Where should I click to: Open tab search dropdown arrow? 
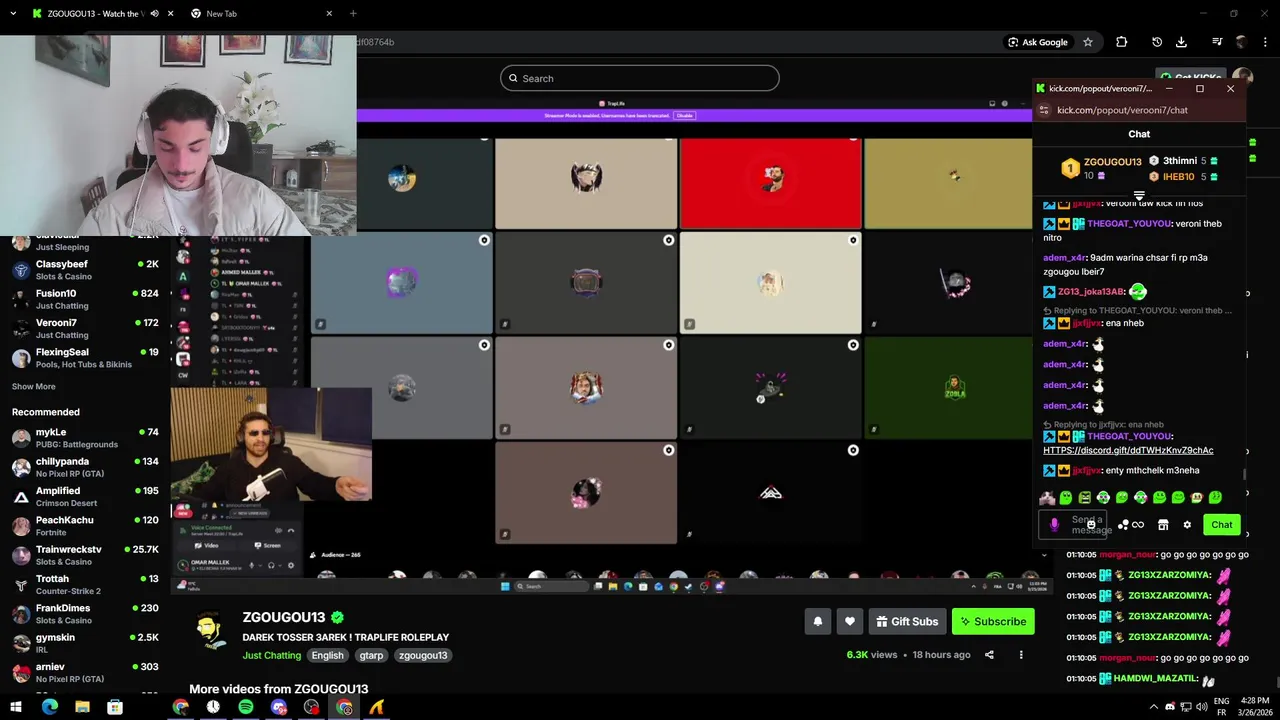pos(13,14)
